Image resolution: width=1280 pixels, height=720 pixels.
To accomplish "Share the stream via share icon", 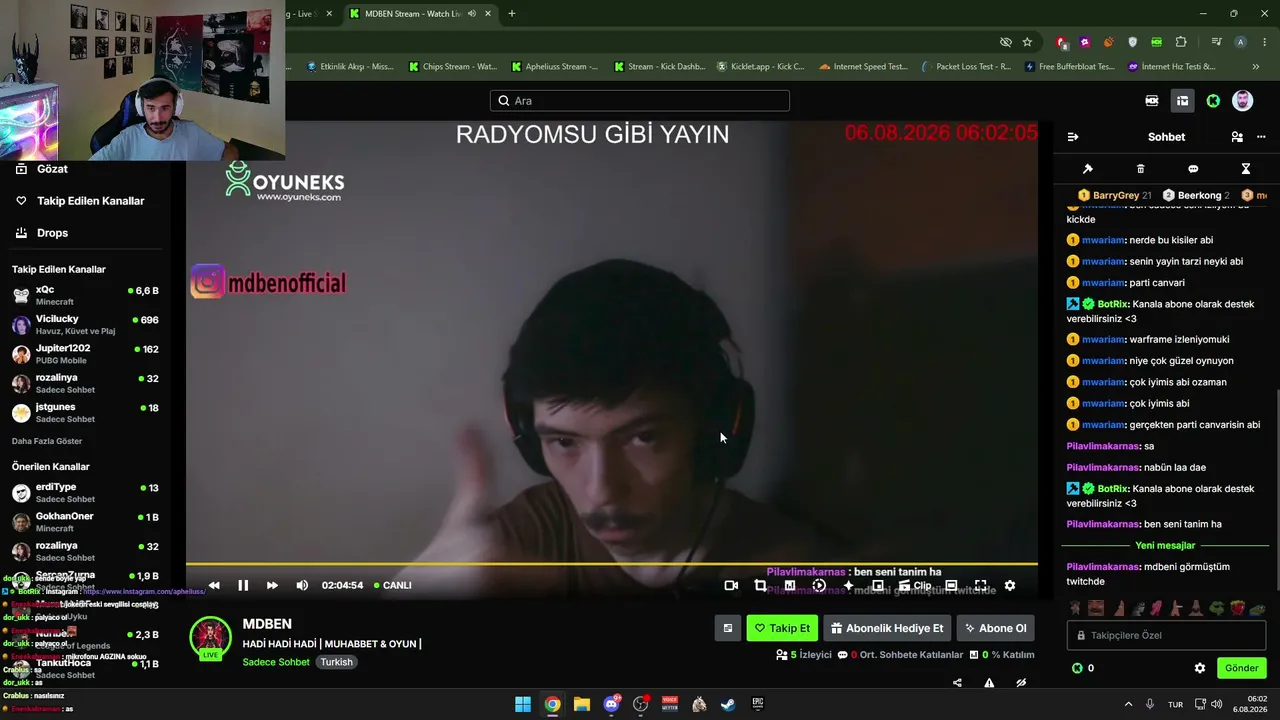I will point(957,683).
